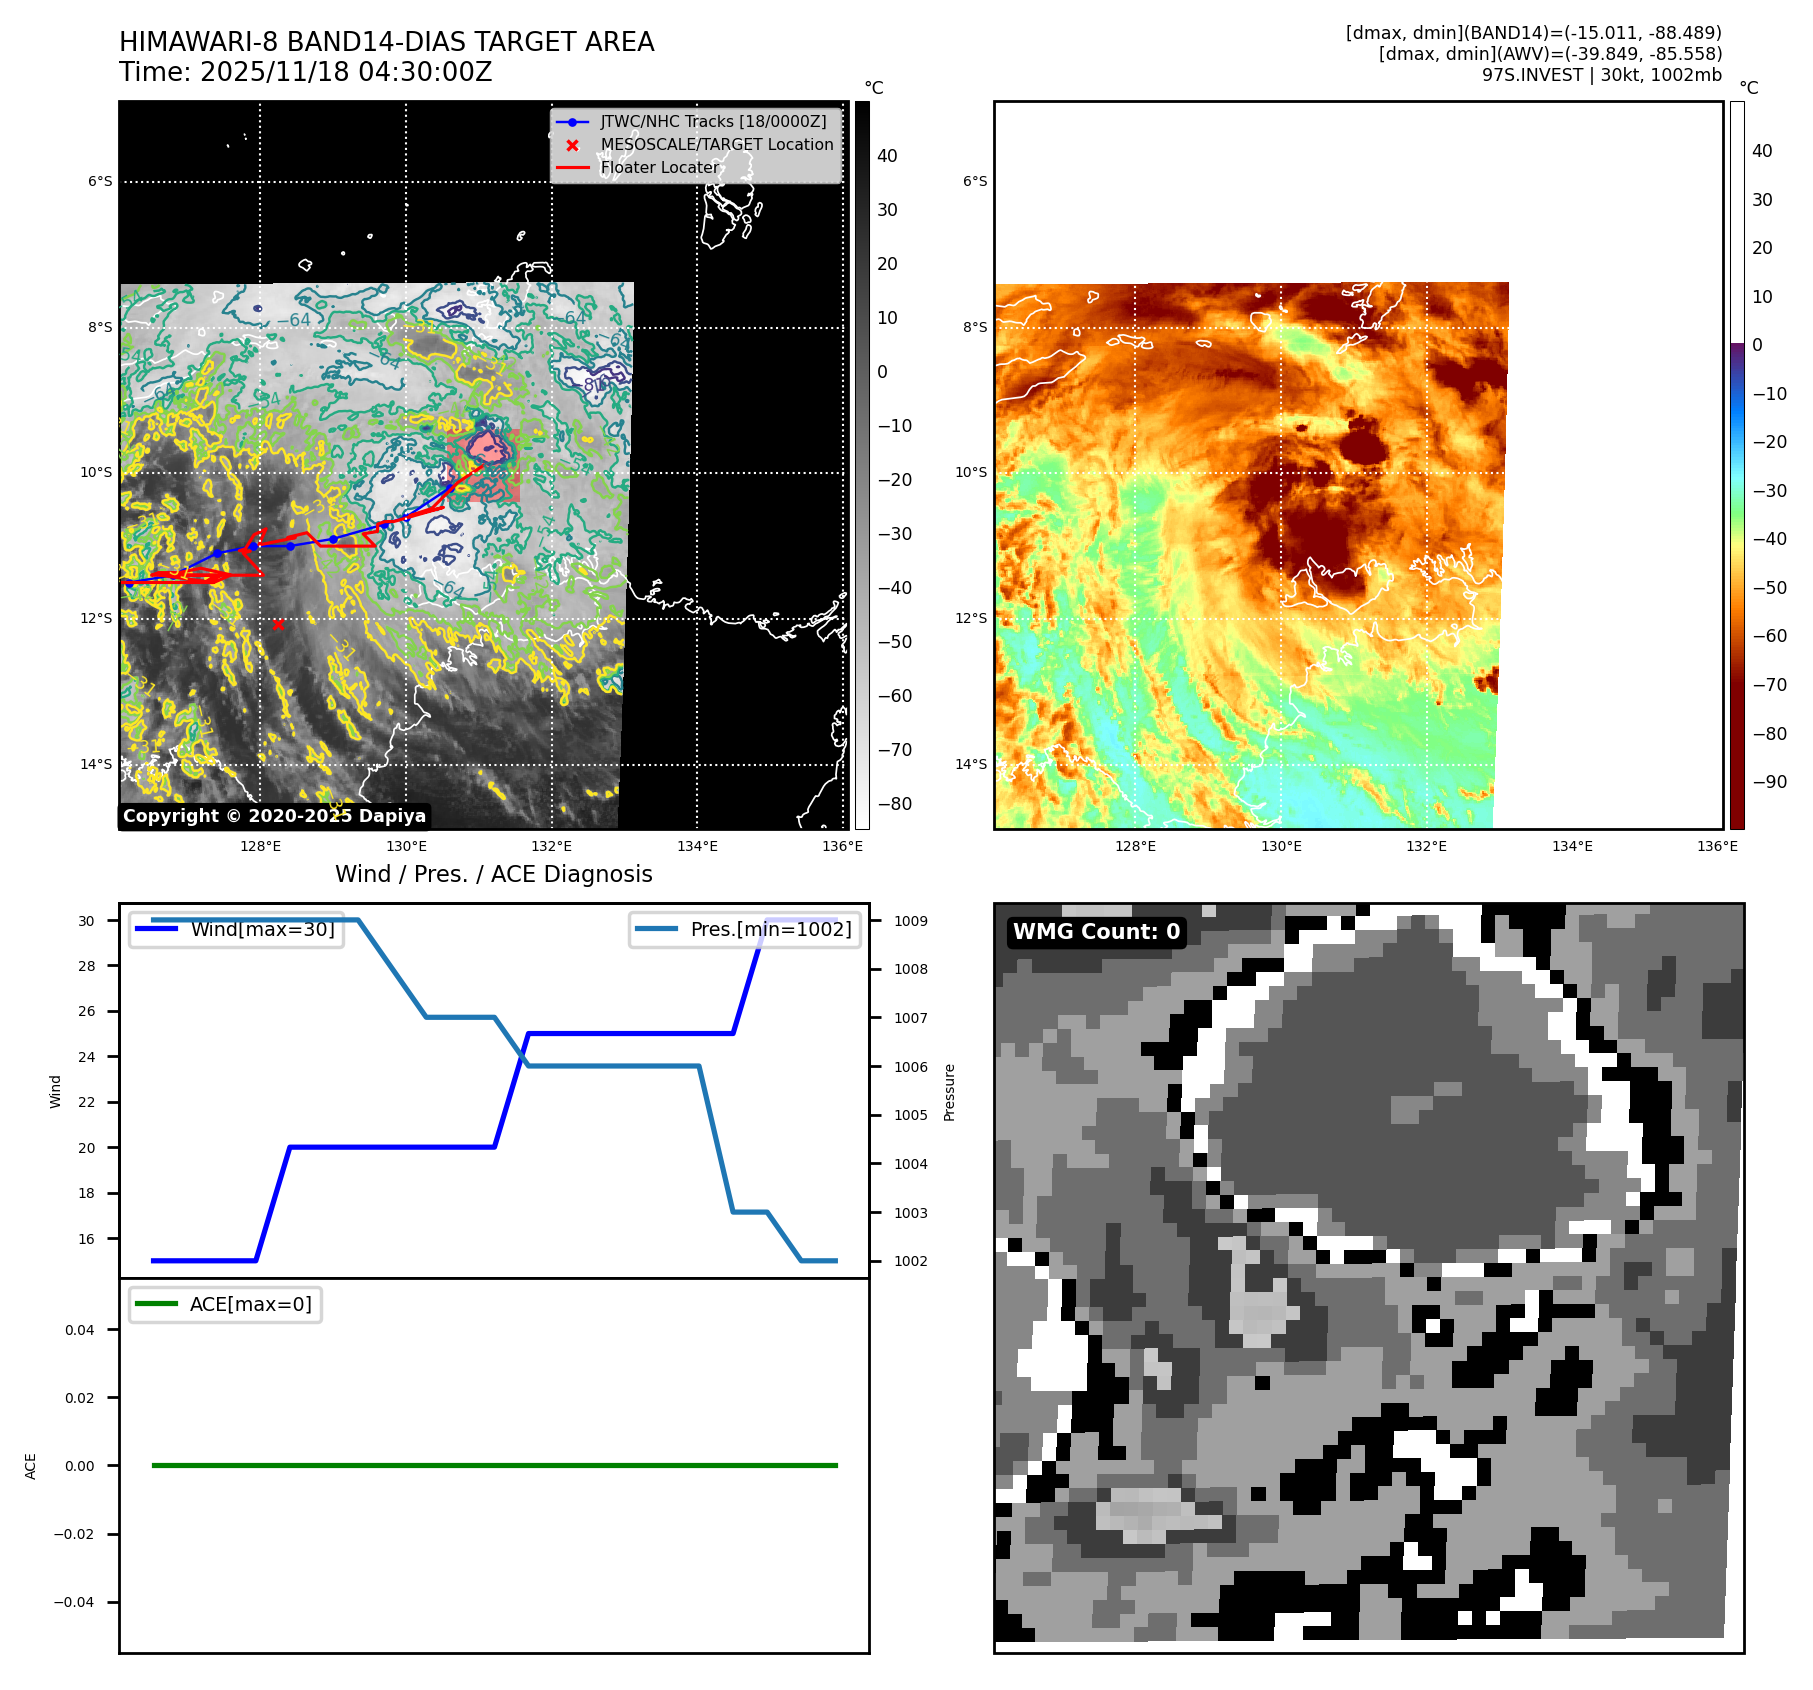Click the blue track marker in the legend

pos(572,122)
